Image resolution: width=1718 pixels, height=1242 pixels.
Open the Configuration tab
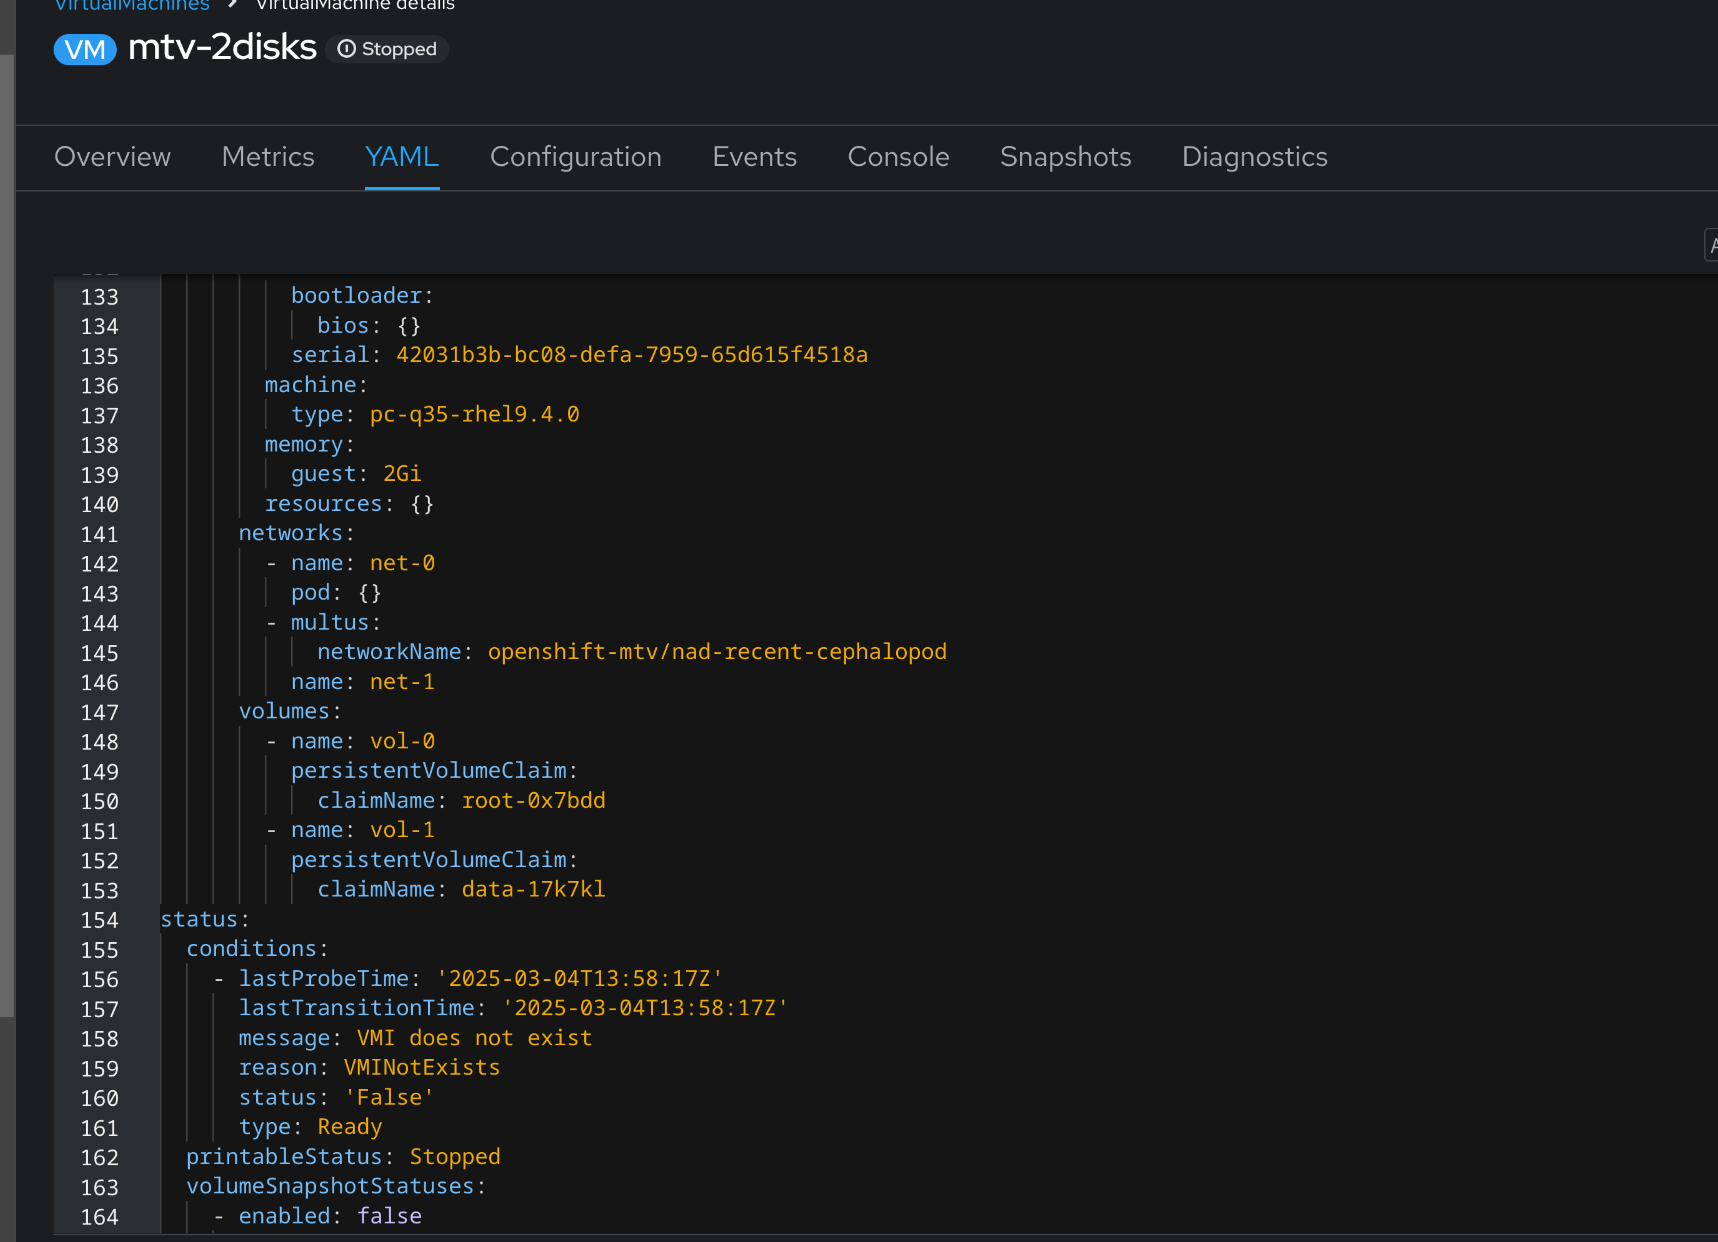[x=575, y=157]
